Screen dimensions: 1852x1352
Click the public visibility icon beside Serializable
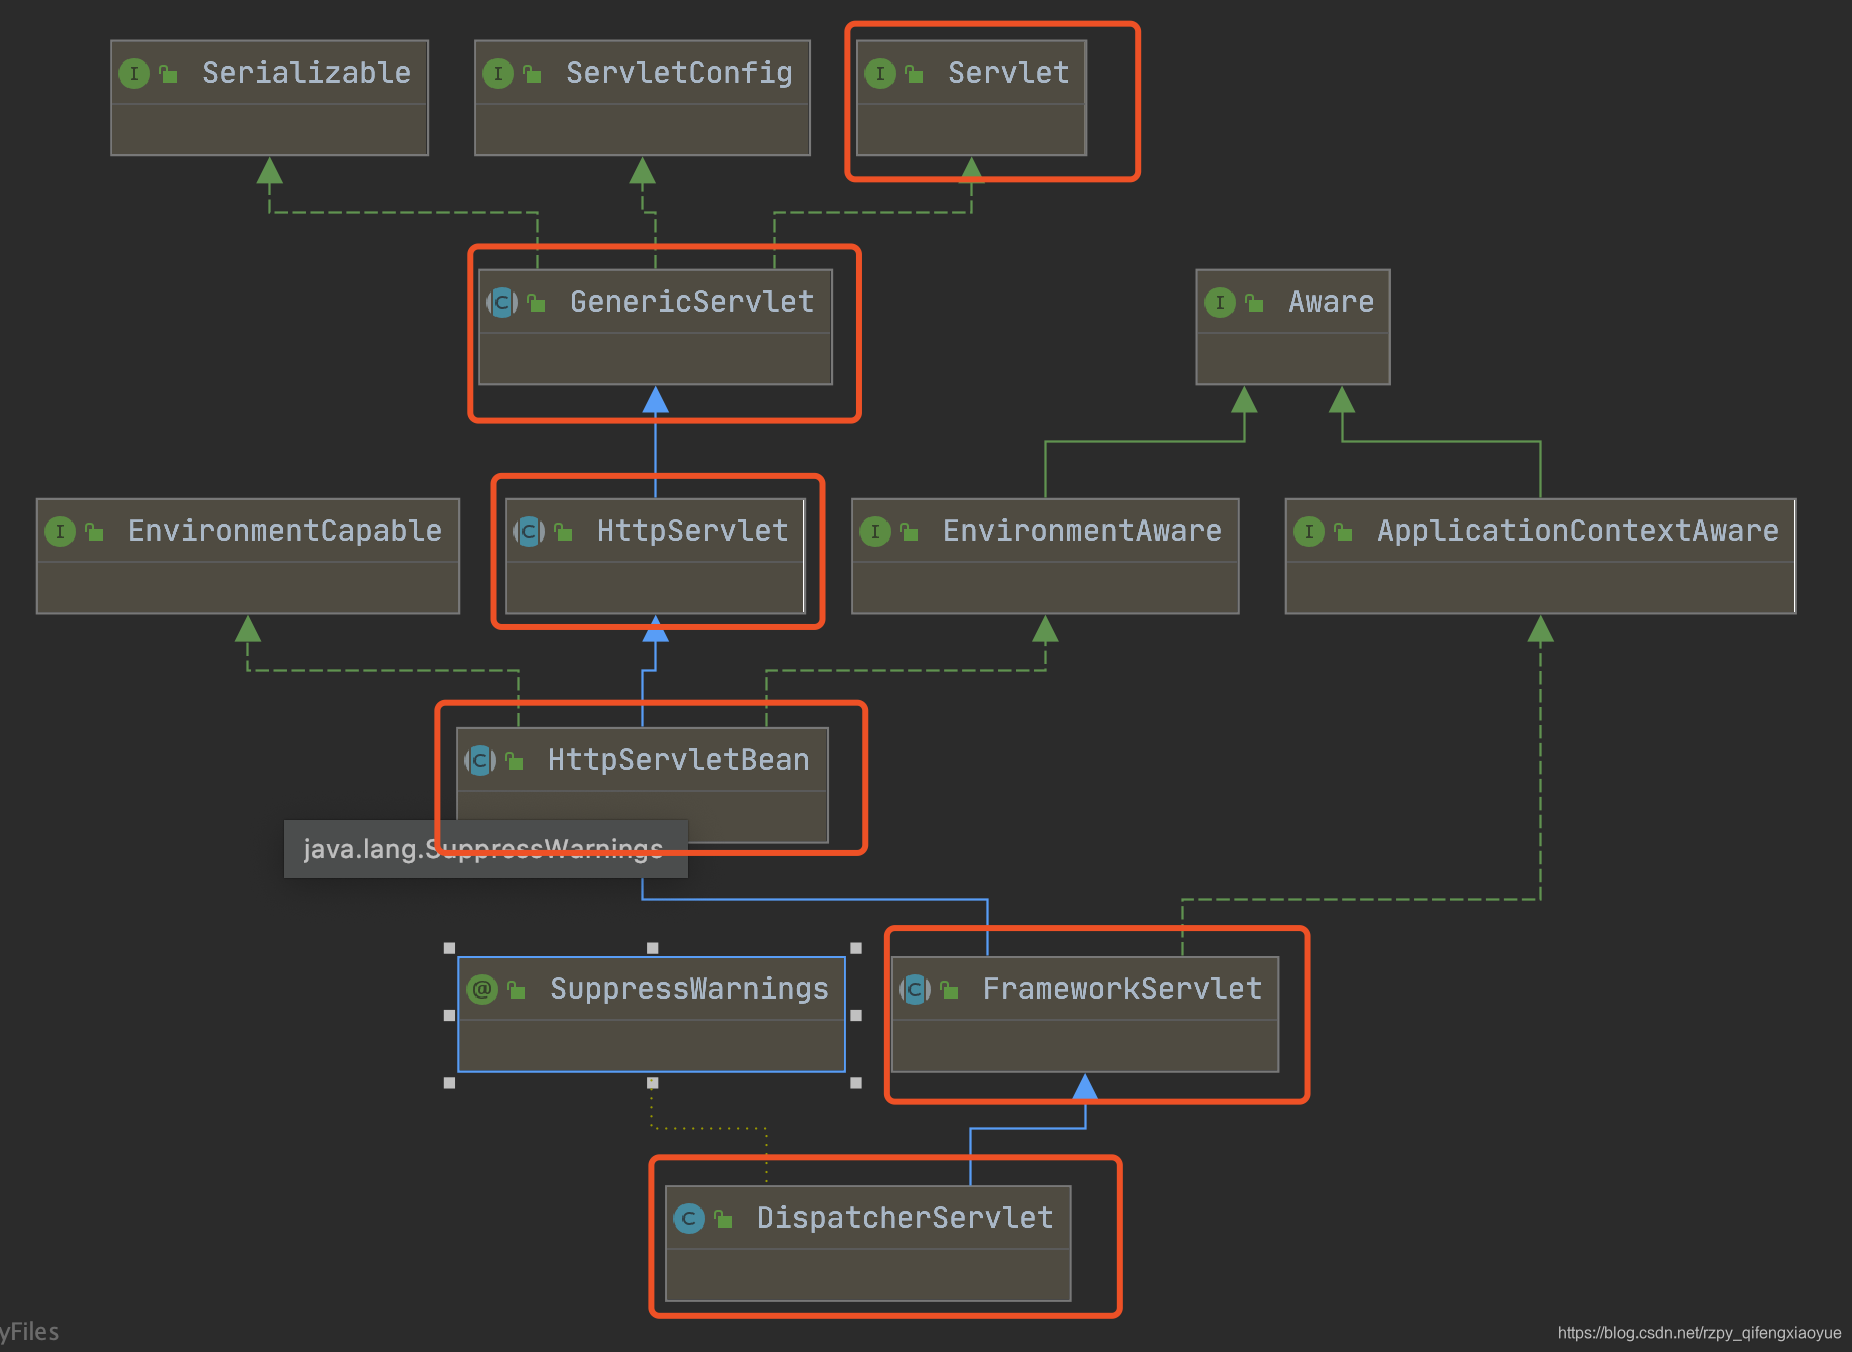point(169,74)
